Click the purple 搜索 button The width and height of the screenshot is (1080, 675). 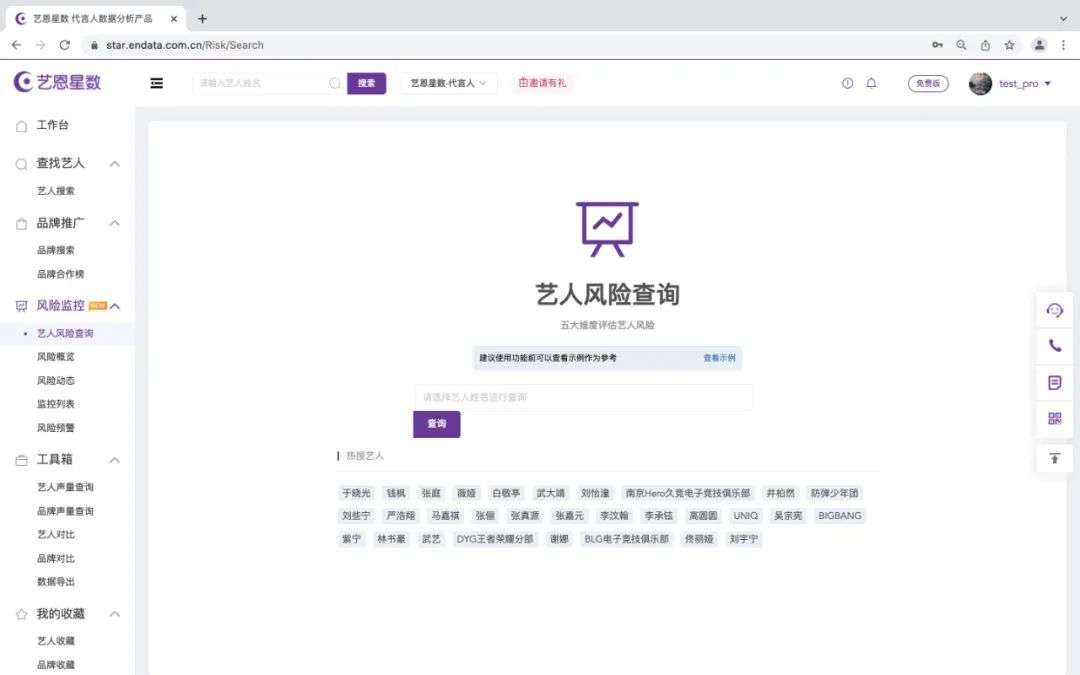click(x=366, y=83)
